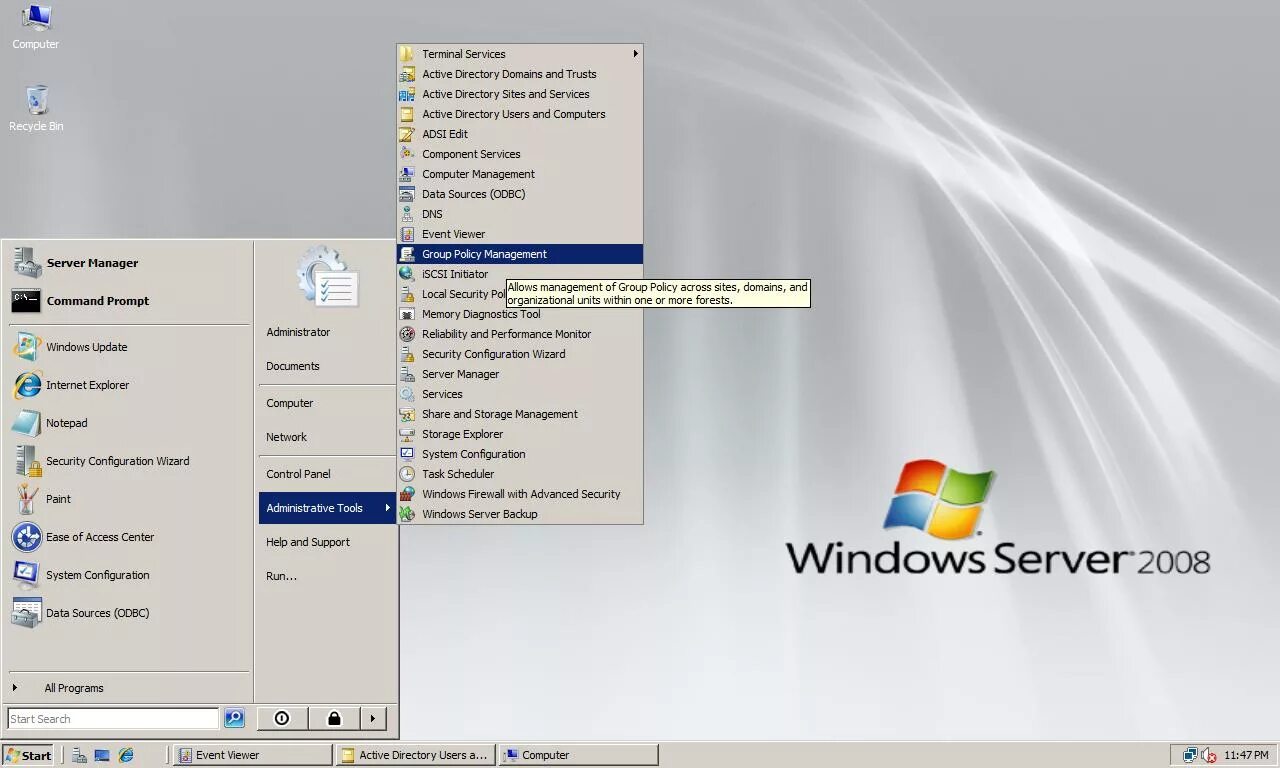Open Paint from the Start menu

click(58, 499)
